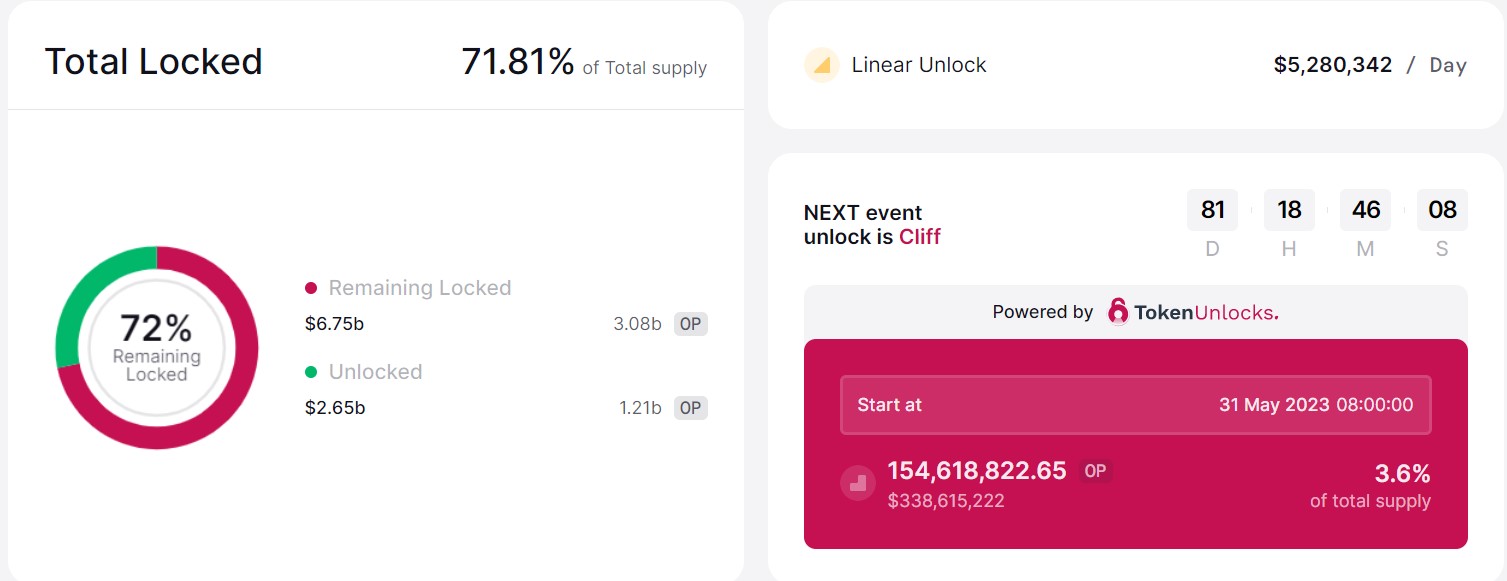Screen dimensions: 1507x581
Task: Click the OP badge next to 1.21b
Action: (690, 408)
